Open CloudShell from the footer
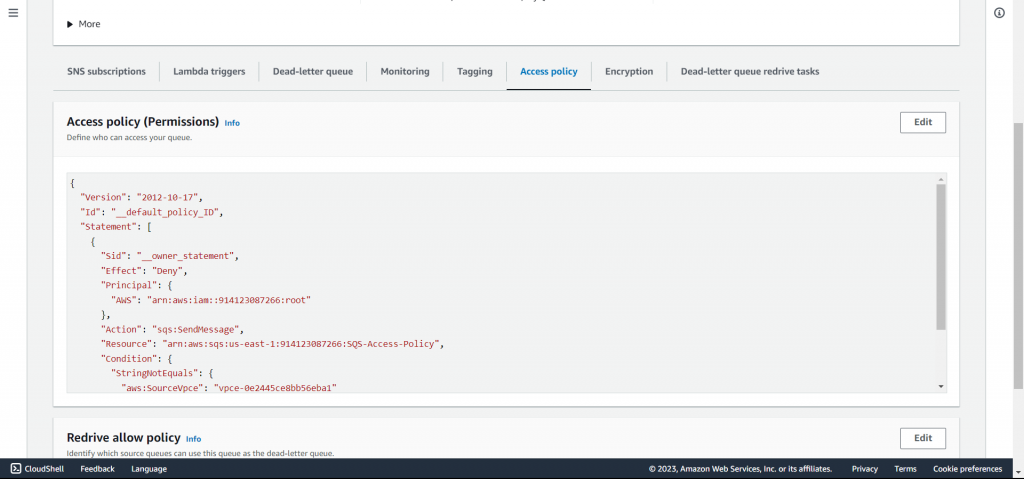The height and width of the screenshot is (479, 1024). pyautogui.click(x=38, y=468)
